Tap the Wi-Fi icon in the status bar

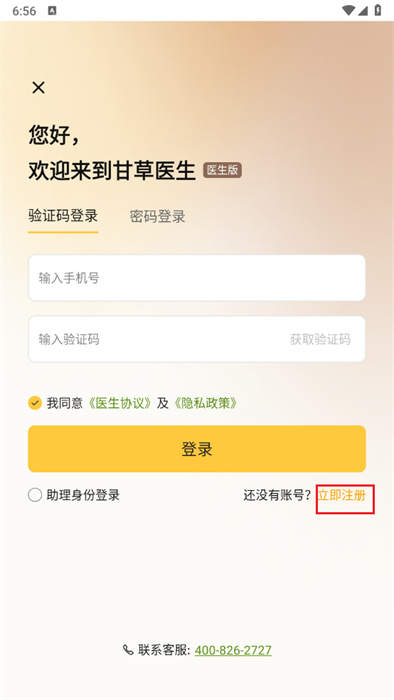[x=348, y=10]
